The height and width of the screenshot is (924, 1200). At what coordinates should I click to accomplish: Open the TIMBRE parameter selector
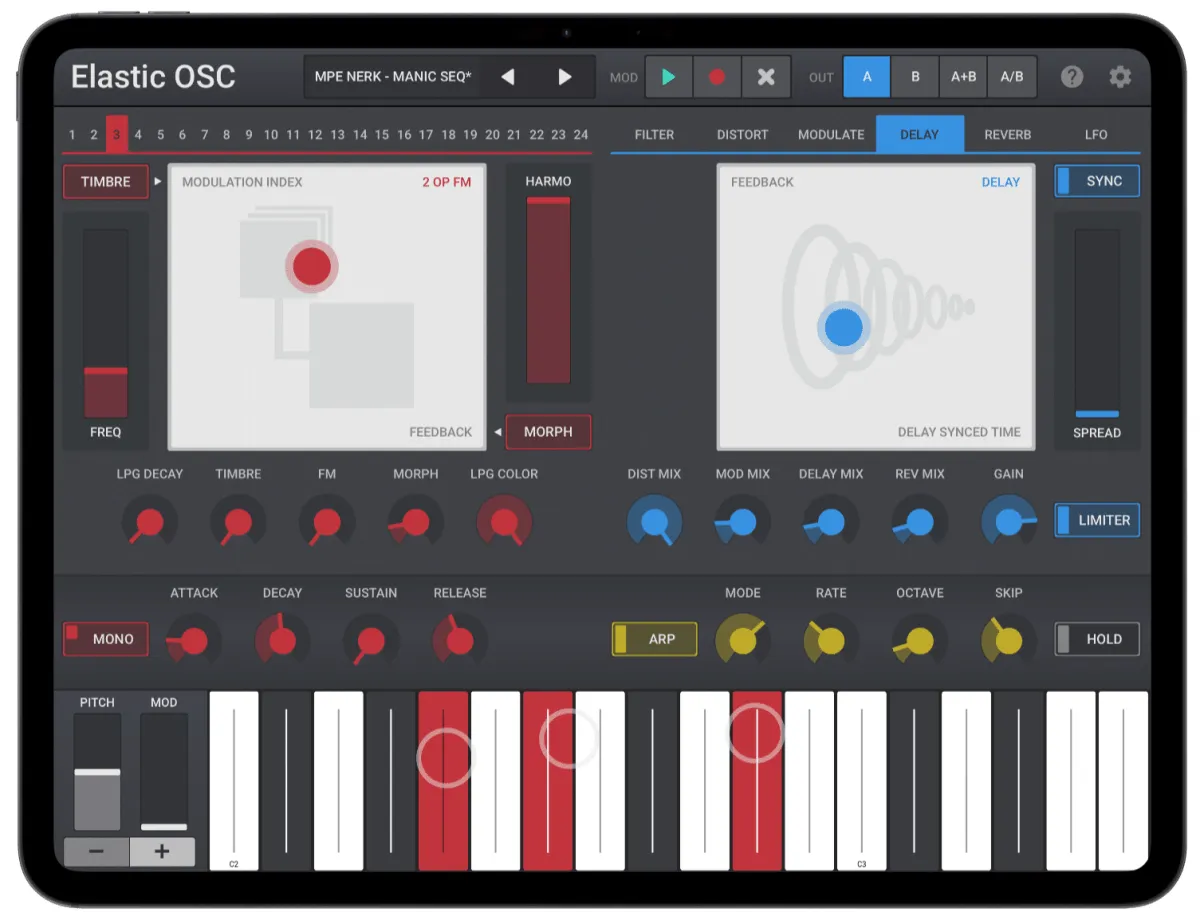click(105, 182)
